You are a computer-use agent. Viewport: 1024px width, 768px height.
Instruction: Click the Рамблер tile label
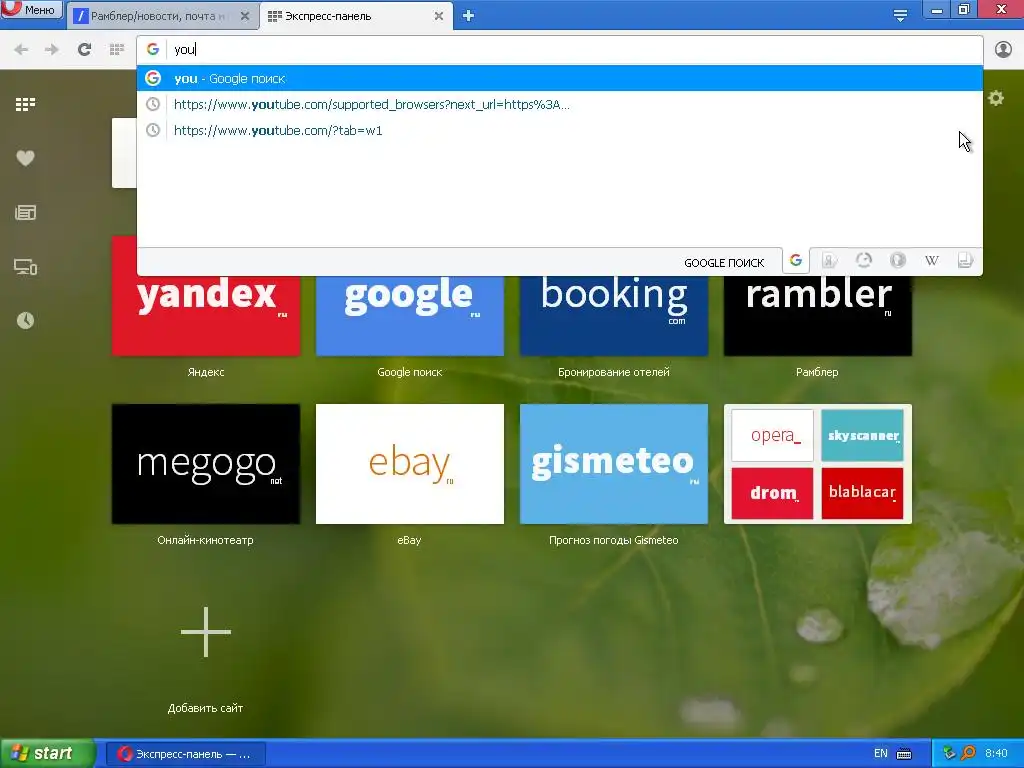pyautogui.click(x=817, y=372)
